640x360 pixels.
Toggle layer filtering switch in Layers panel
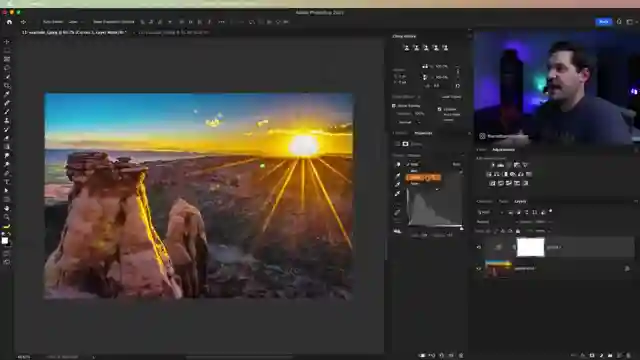click(551, 211)
